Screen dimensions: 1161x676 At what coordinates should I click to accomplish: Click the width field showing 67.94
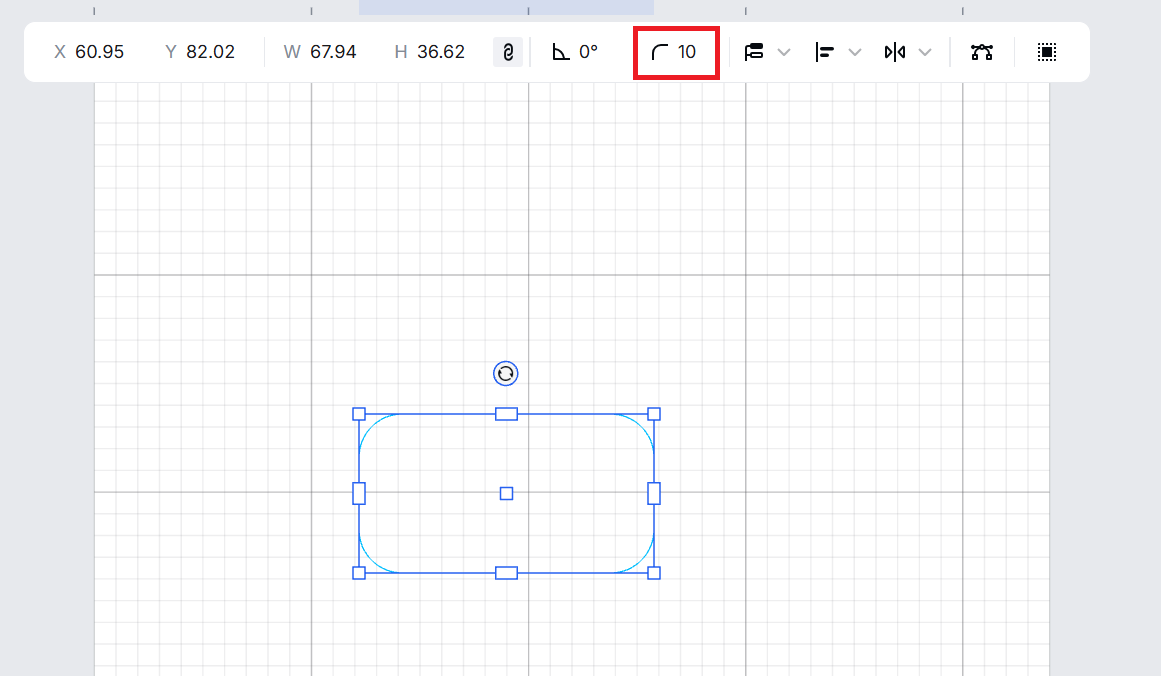point(333,52)
